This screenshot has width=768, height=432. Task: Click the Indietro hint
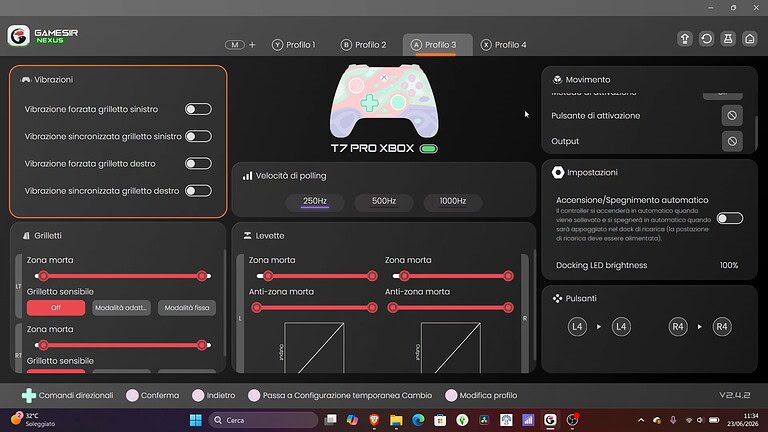[x=214, y=395]
